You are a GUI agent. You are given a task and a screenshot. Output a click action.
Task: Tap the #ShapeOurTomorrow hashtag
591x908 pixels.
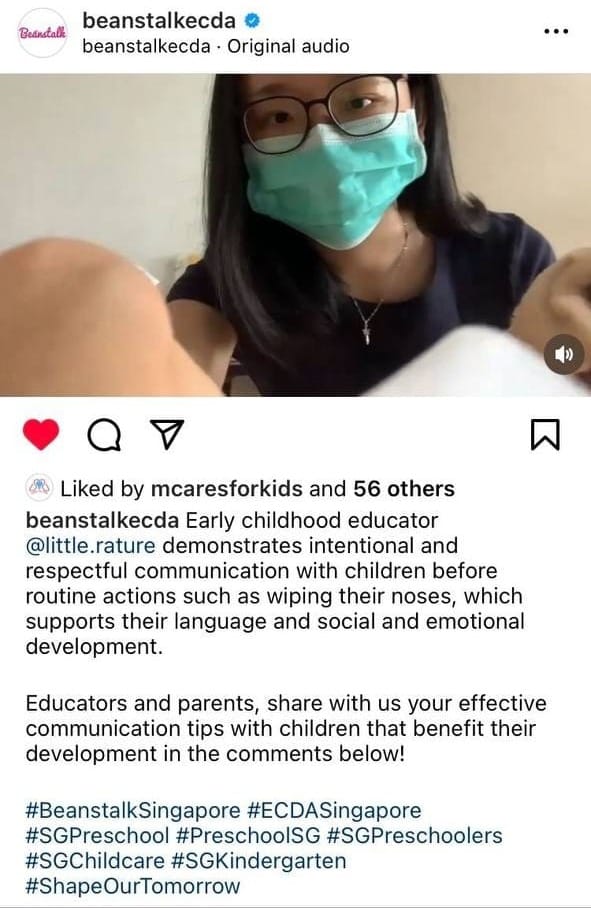(133, 887)
